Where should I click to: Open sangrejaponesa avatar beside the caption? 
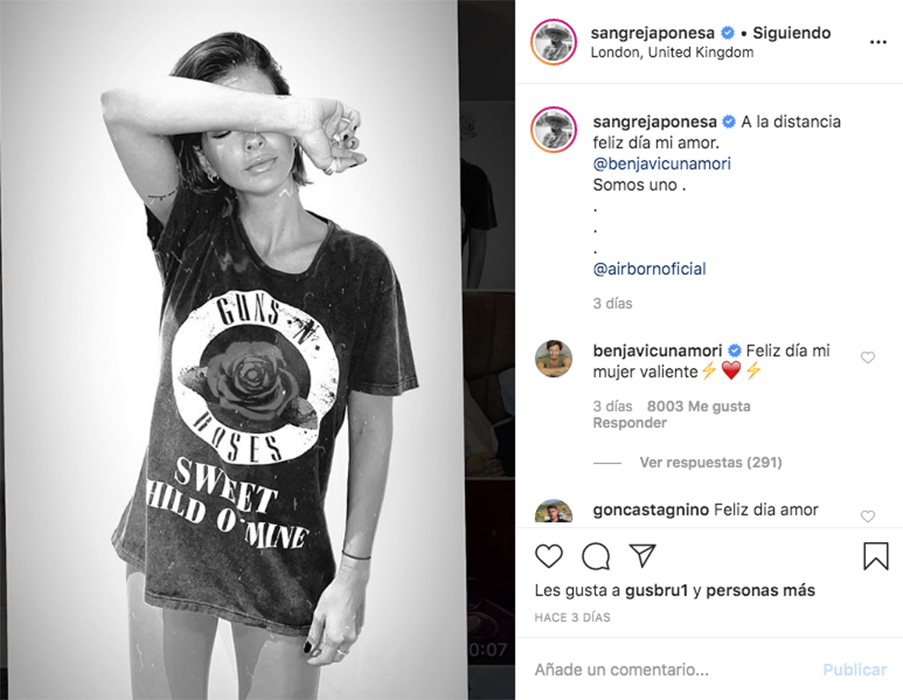coord(553,130)
